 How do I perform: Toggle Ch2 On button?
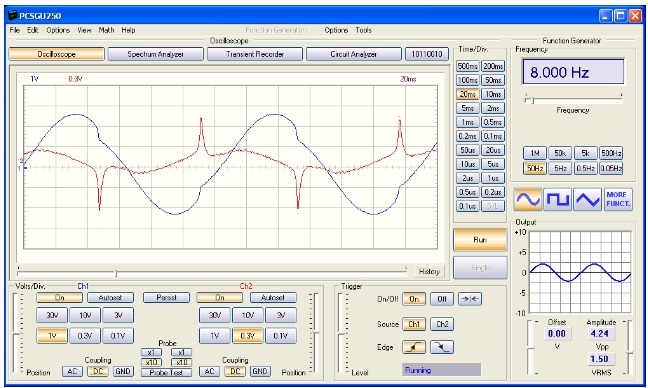(x=219, y=298)
